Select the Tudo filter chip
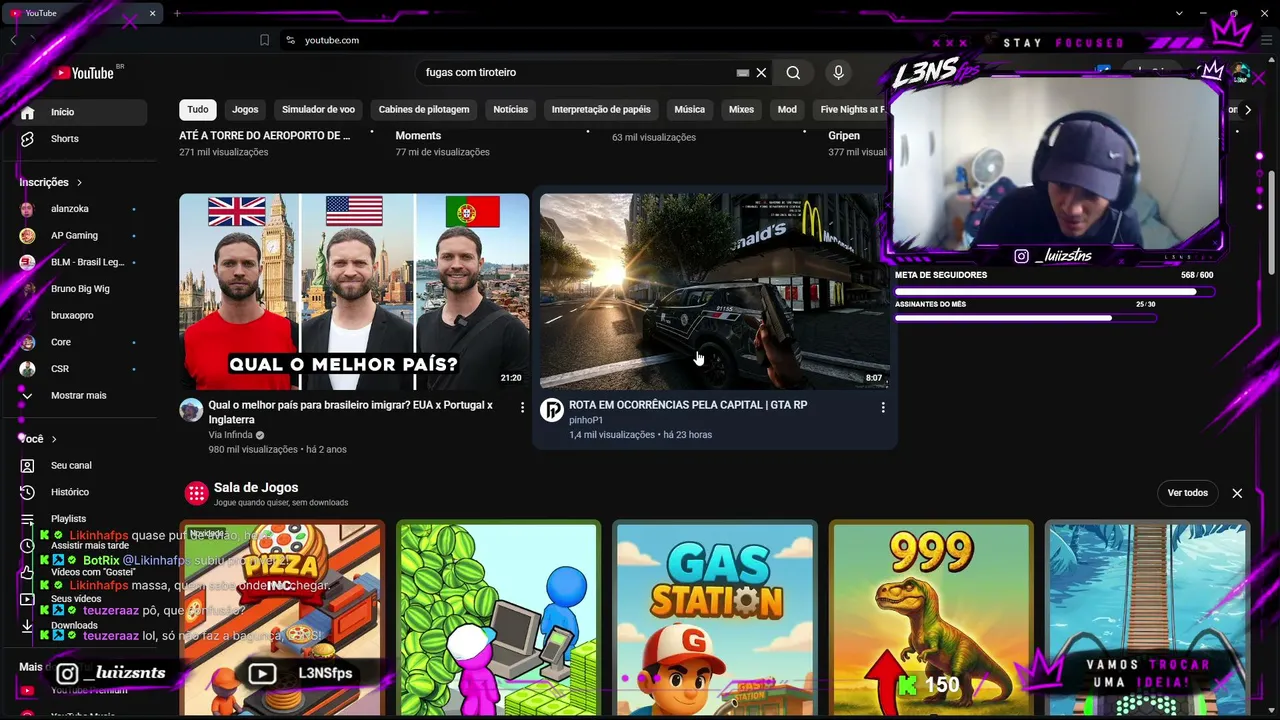Image resolution: width=1280 pixels, height=720 pixels. click(x=198, y=110)
